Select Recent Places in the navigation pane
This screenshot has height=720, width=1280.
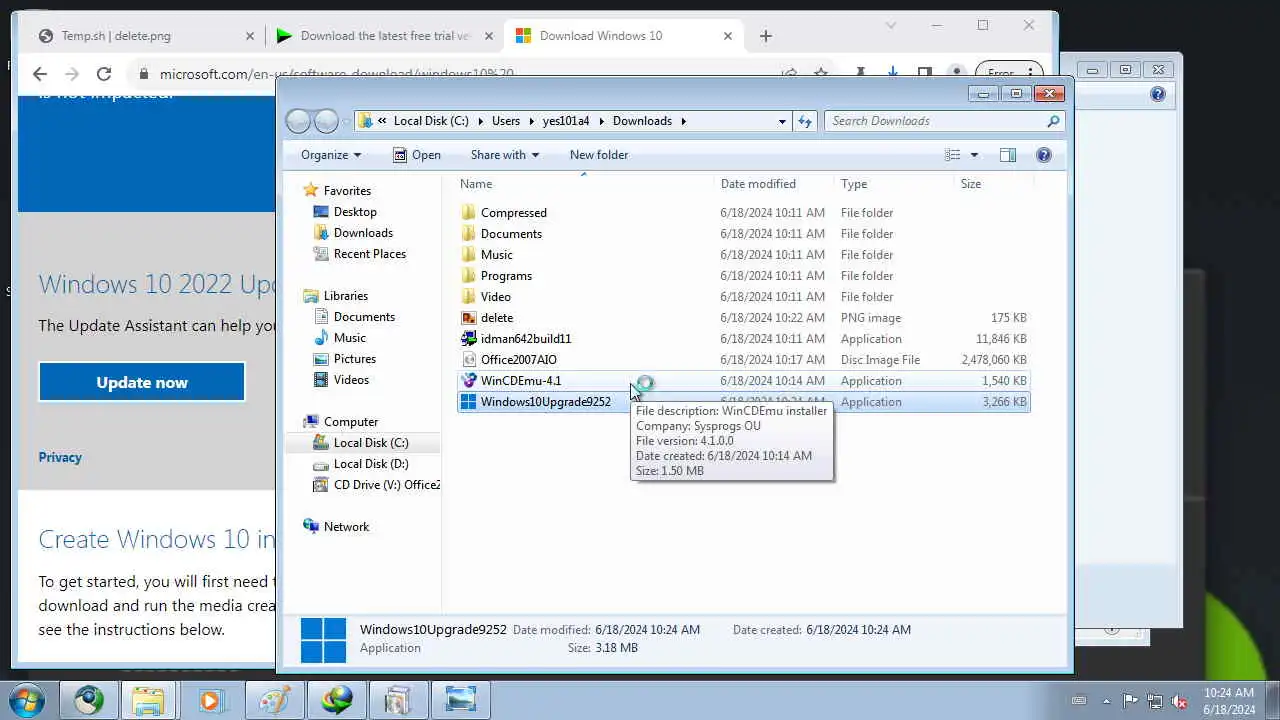(370, 254)
